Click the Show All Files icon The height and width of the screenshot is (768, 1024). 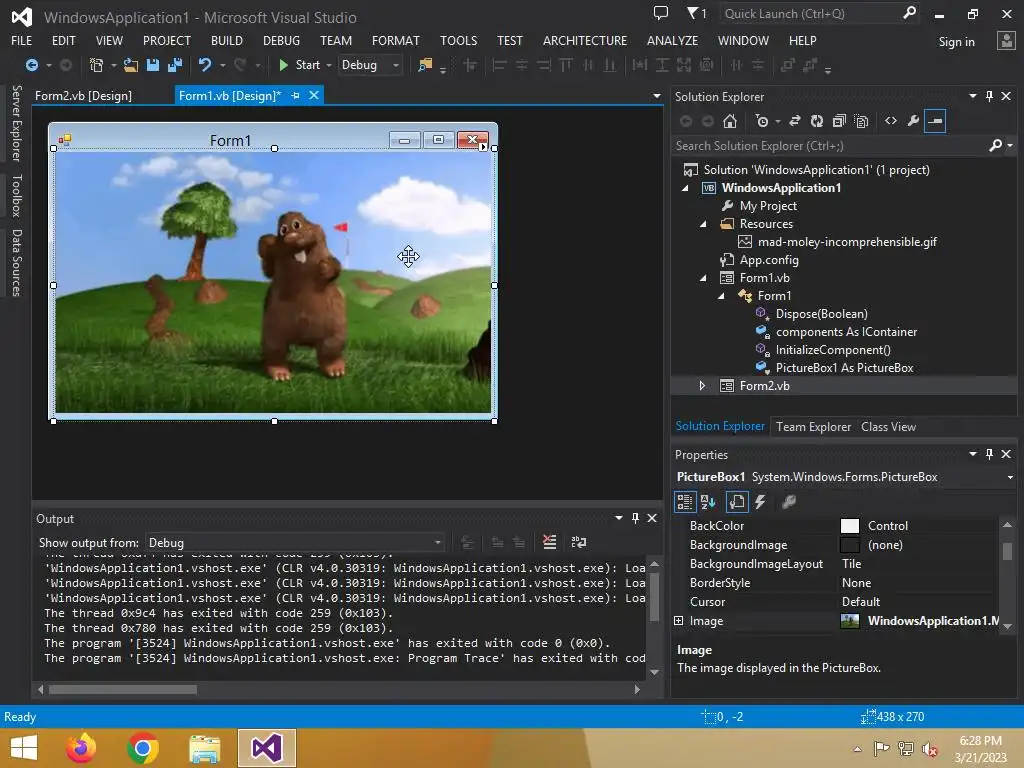point(861,121)
